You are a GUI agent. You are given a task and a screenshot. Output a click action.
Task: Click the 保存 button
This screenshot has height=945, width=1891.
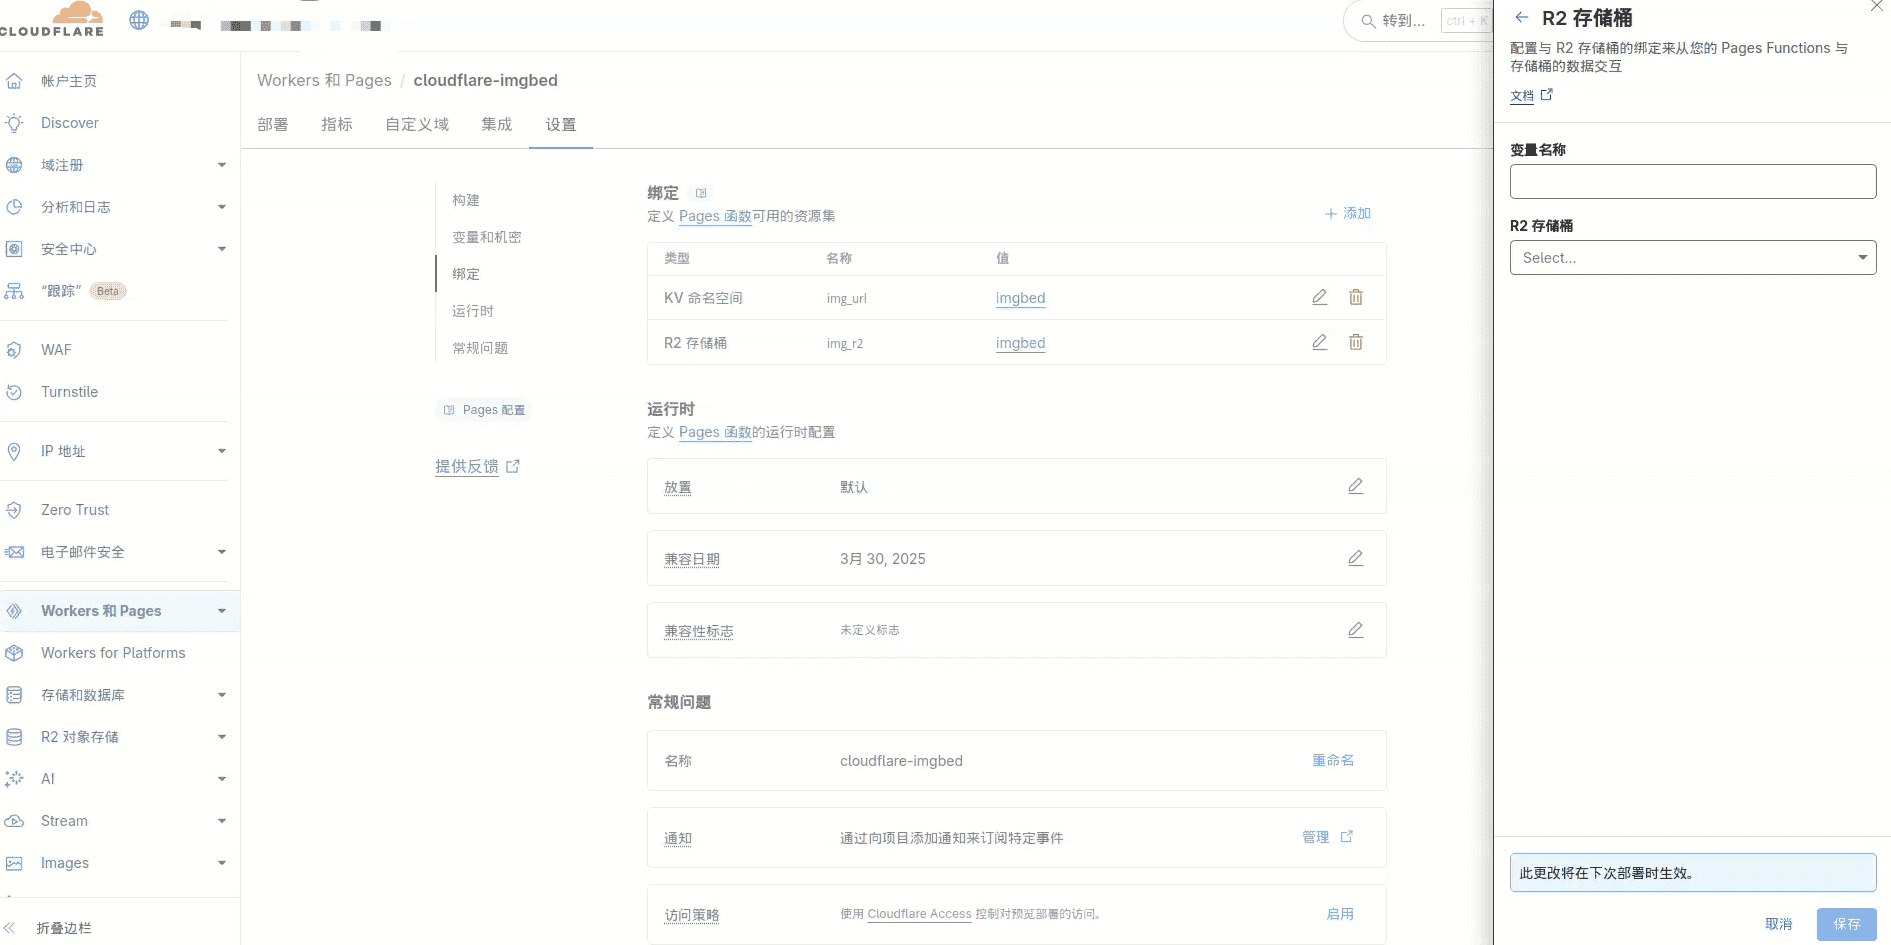tap(1847, 924)
